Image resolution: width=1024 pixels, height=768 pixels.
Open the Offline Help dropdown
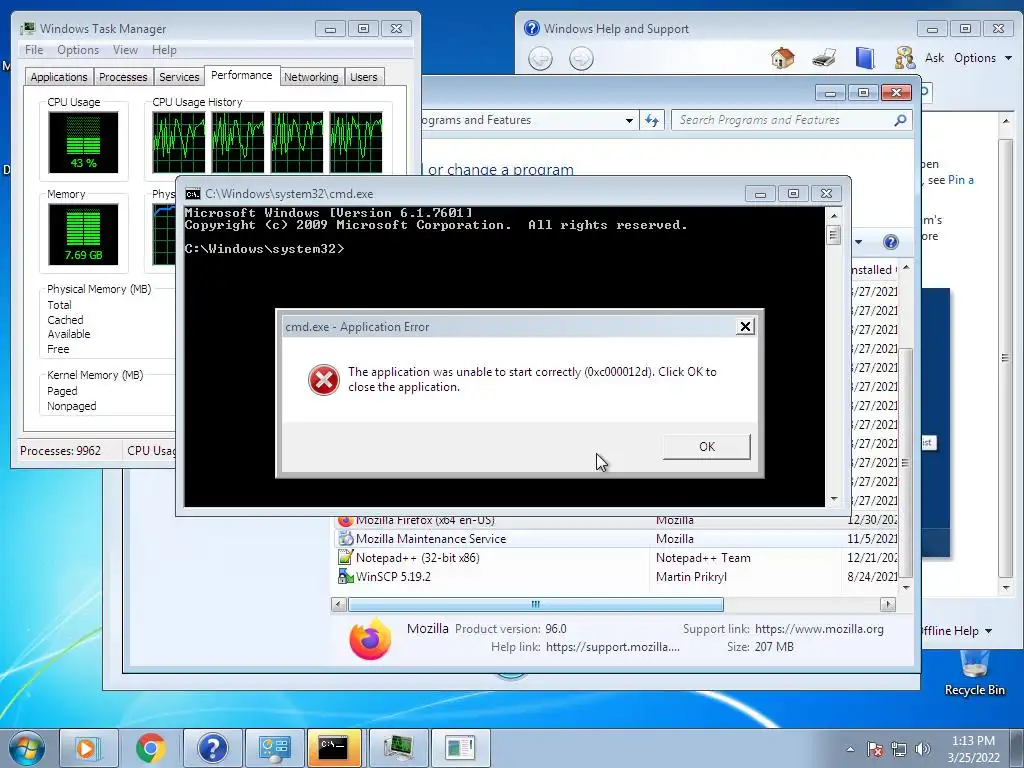[x=955, y=631]
